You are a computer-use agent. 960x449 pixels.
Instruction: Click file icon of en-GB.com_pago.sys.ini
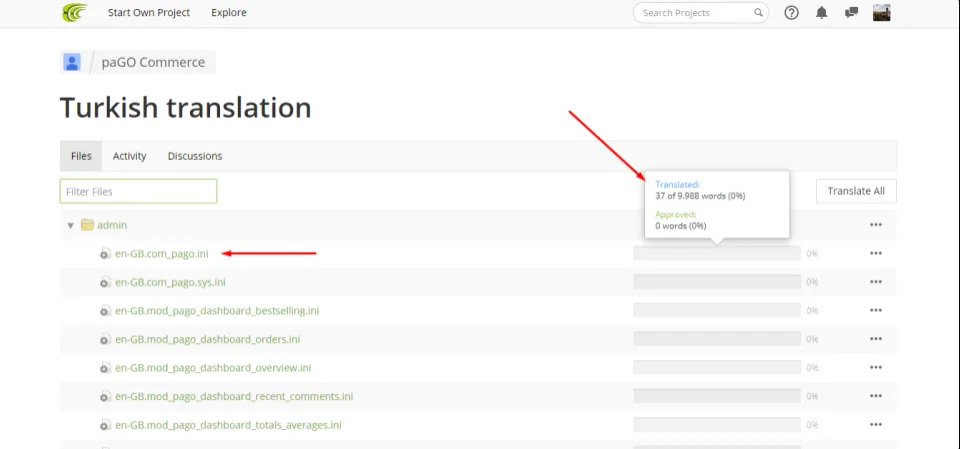pos(106,282)
